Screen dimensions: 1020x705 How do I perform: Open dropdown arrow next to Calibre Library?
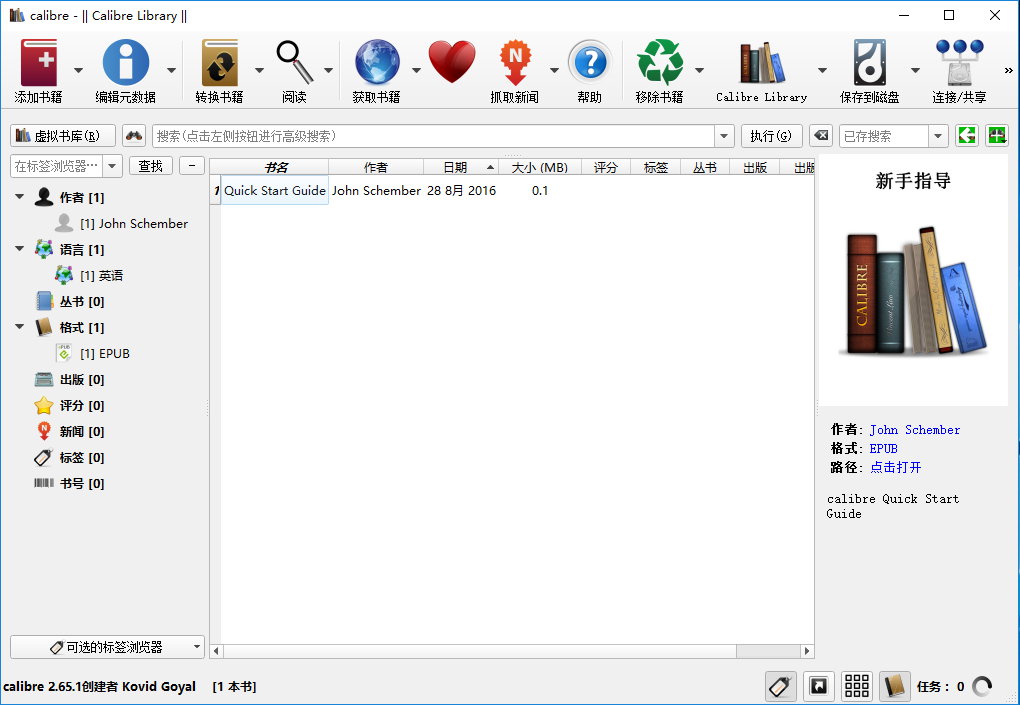[822, 70]
